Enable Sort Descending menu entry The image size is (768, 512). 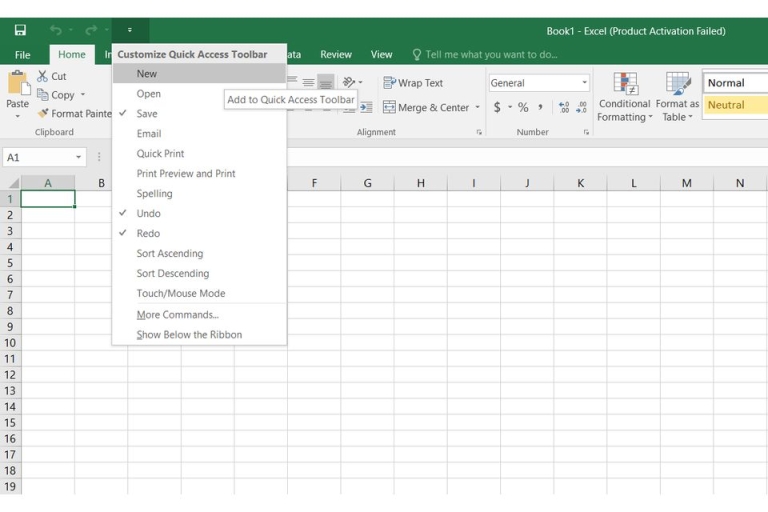199,274
